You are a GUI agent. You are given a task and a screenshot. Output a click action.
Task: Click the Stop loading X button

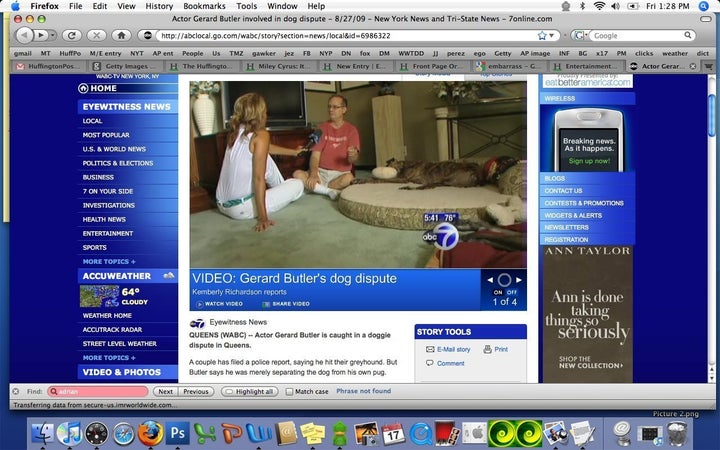(96, 35)
